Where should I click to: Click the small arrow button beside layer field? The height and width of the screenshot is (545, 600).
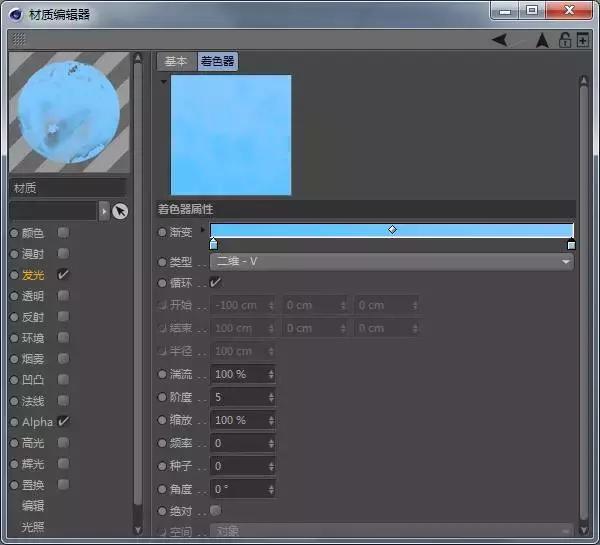tap(104, 211)
